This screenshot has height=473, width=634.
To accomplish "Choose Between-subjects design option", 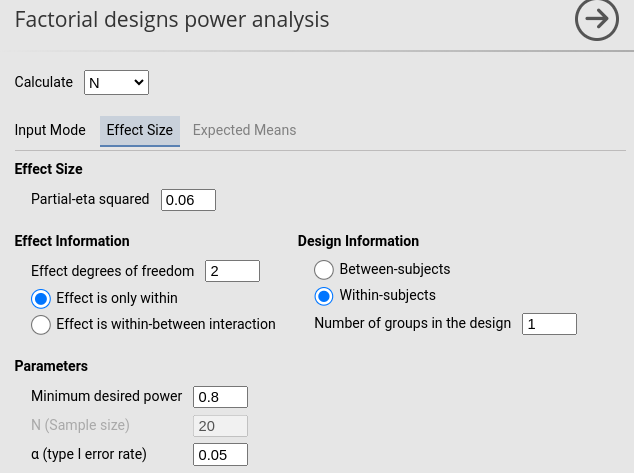I will [324, 270].
